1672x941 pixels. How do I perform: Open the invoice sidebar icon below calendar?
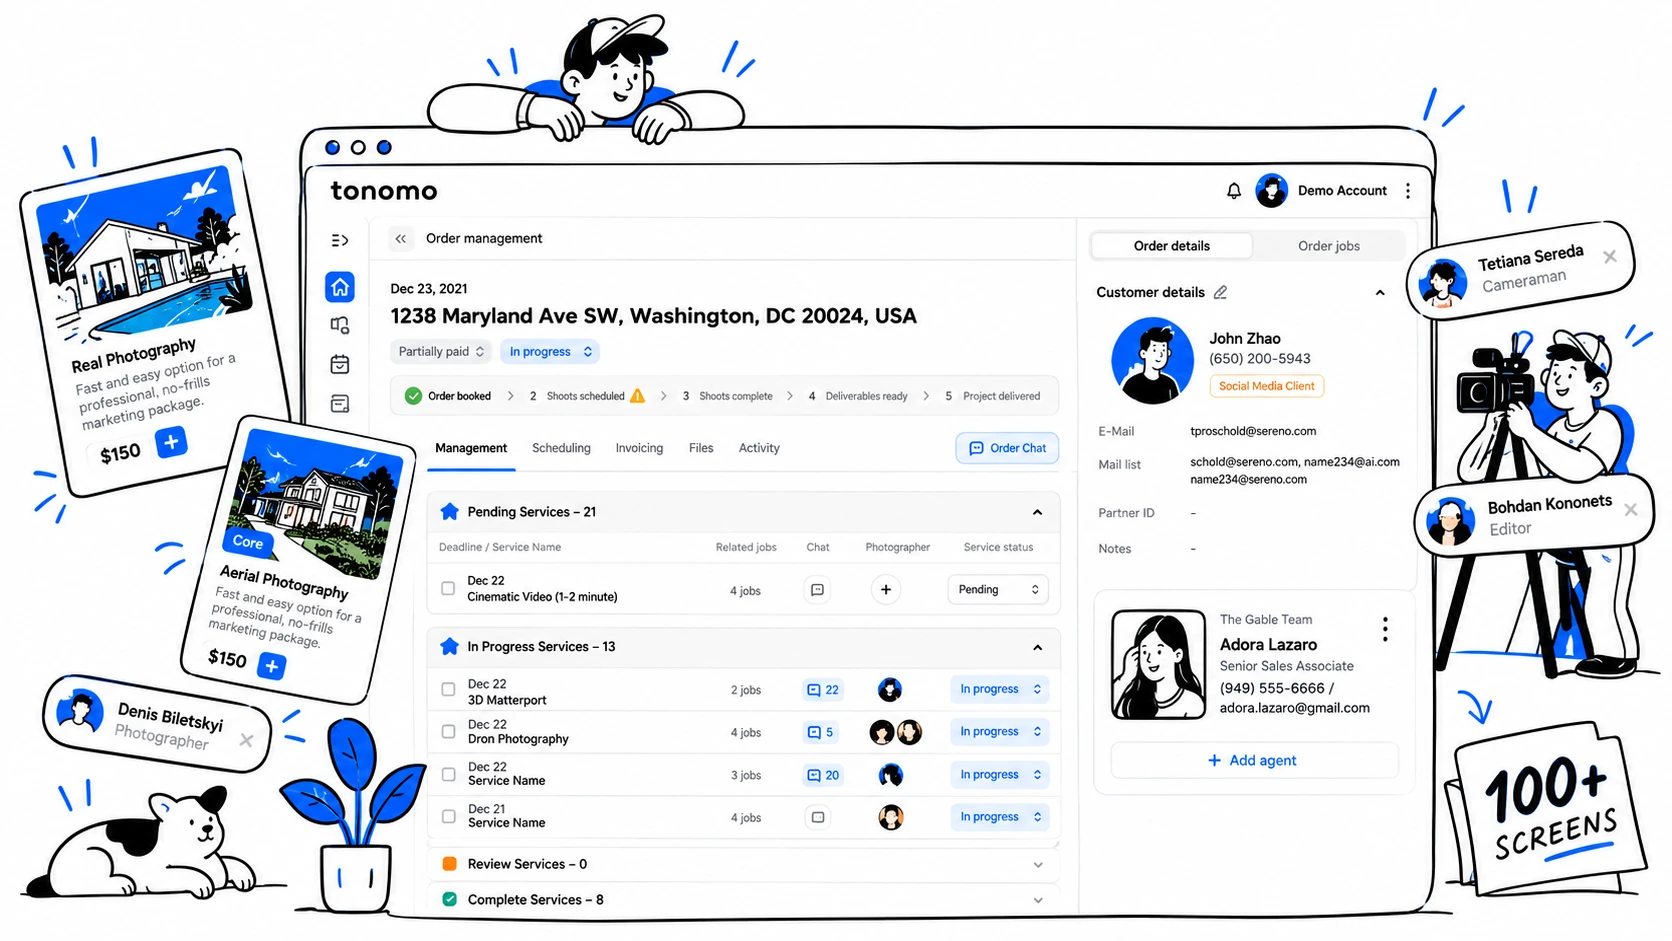click(340, 404)
